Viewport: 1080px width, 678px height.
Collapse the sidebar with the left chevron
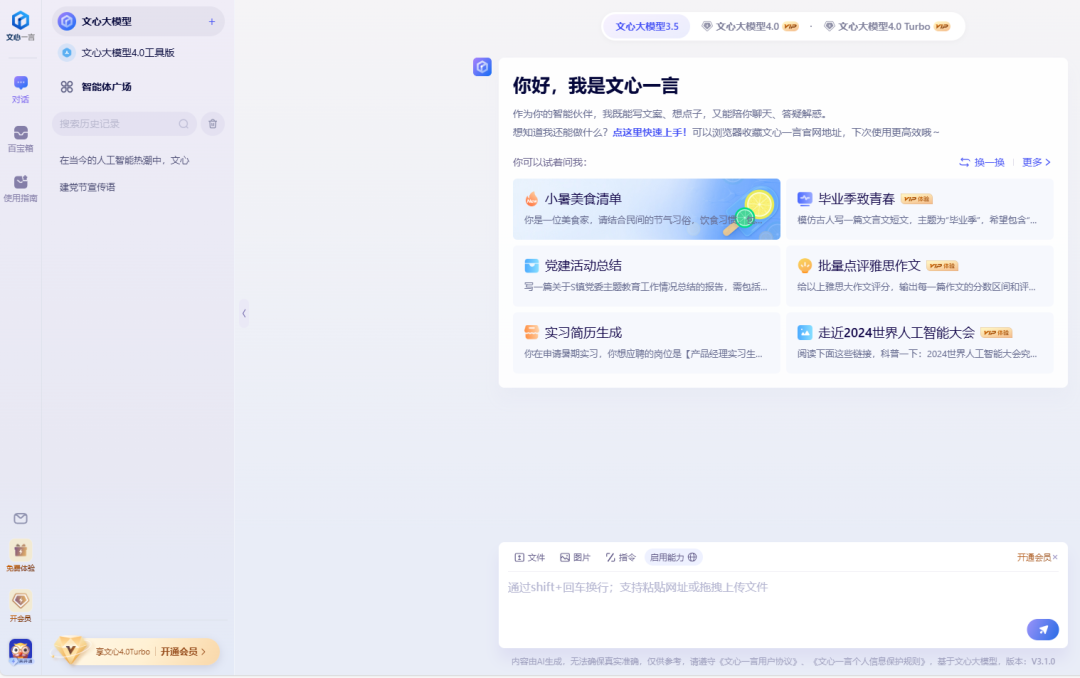pyautogui.click(x=244, y=314)
